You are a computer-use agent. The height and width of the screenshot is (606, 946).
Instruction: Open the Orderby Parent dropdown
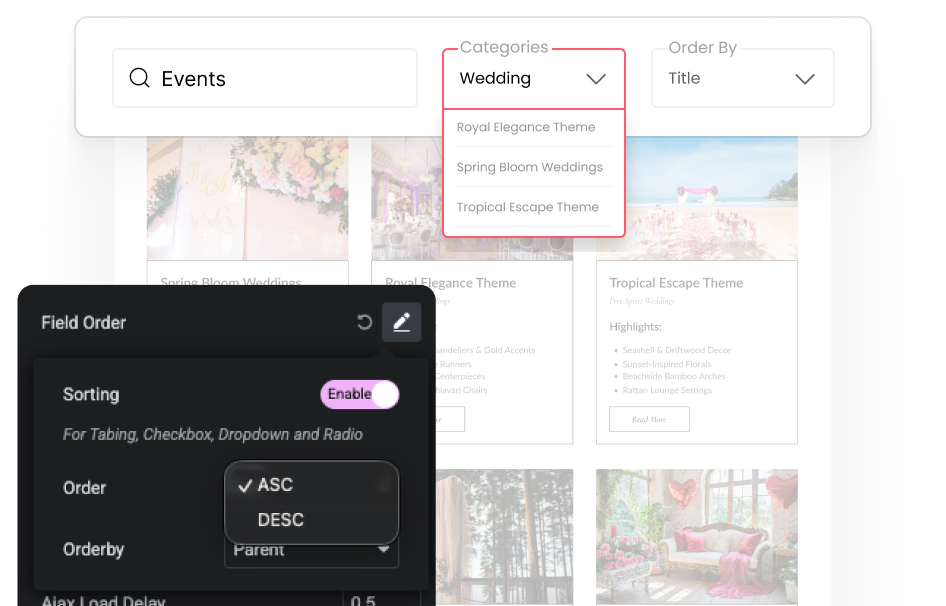[311, 550]
